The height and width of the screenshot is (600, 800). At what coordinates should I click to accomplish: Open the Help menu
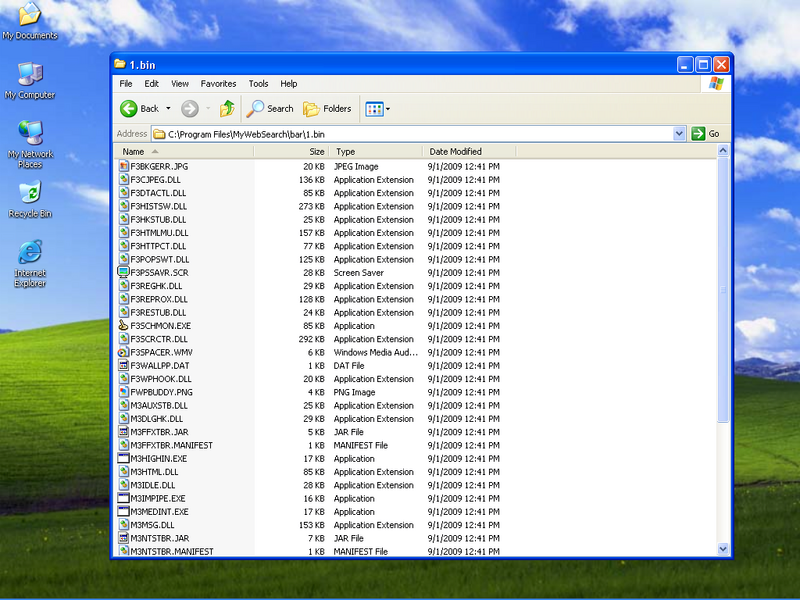pyautogui.click(x=288, y=84)
